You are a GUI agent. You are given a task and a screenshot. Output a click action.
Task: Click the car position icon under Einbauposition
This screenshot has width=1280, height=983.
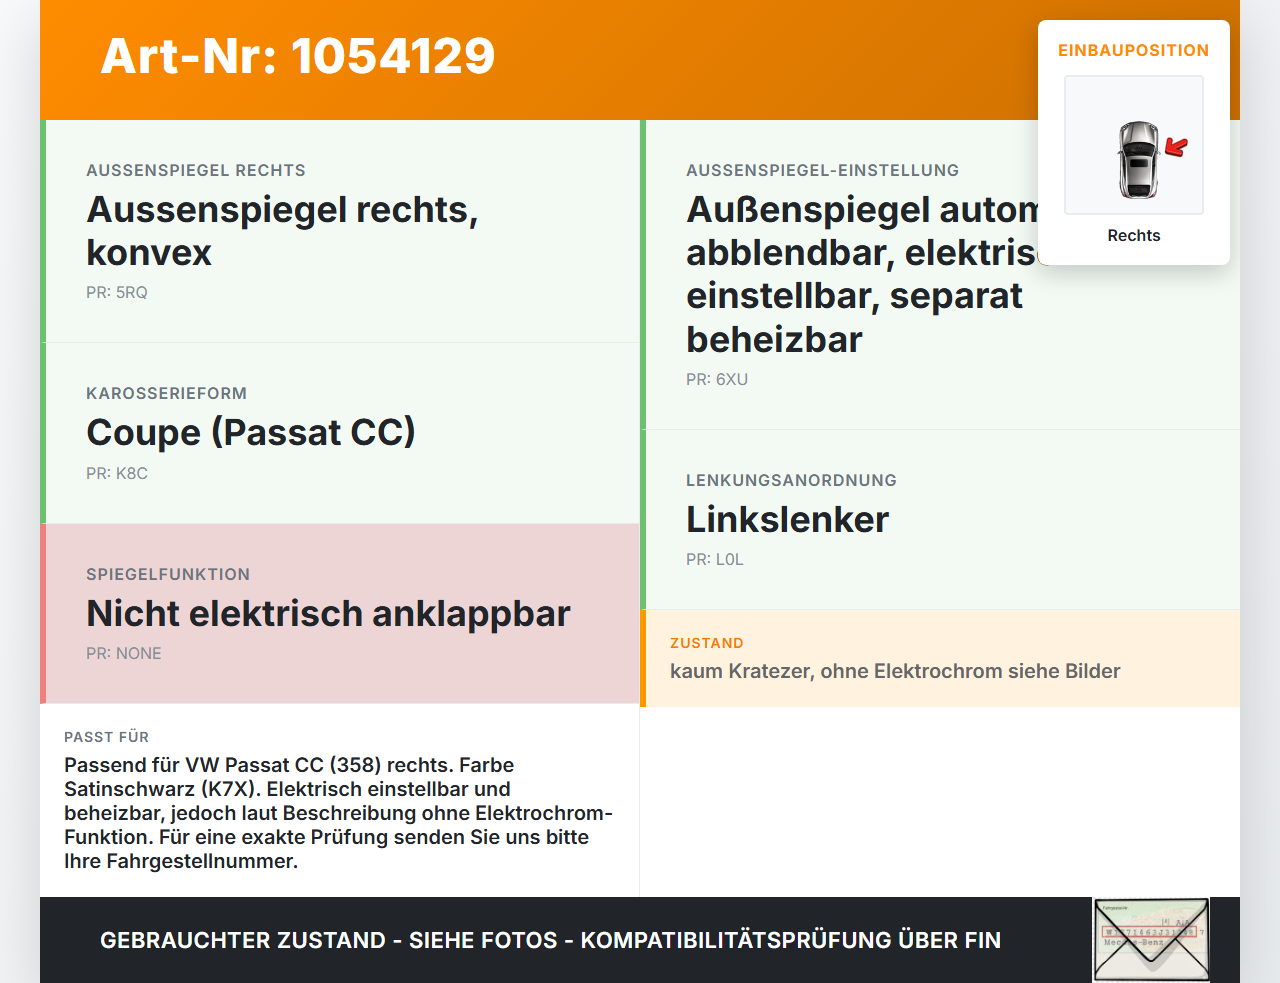(x=1134, y=145)
